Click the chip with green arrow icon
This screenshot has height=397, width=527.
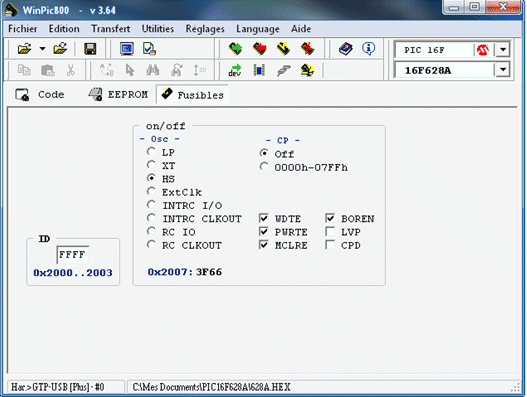[x=235, y=49]
